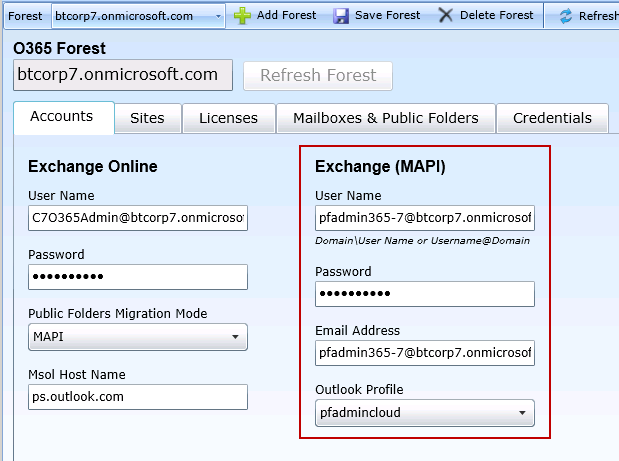The height and width of the screenshot is (461, 619).
Task: Select the Mailboxes & Public Folders tab
Action: tap(385, 118)
